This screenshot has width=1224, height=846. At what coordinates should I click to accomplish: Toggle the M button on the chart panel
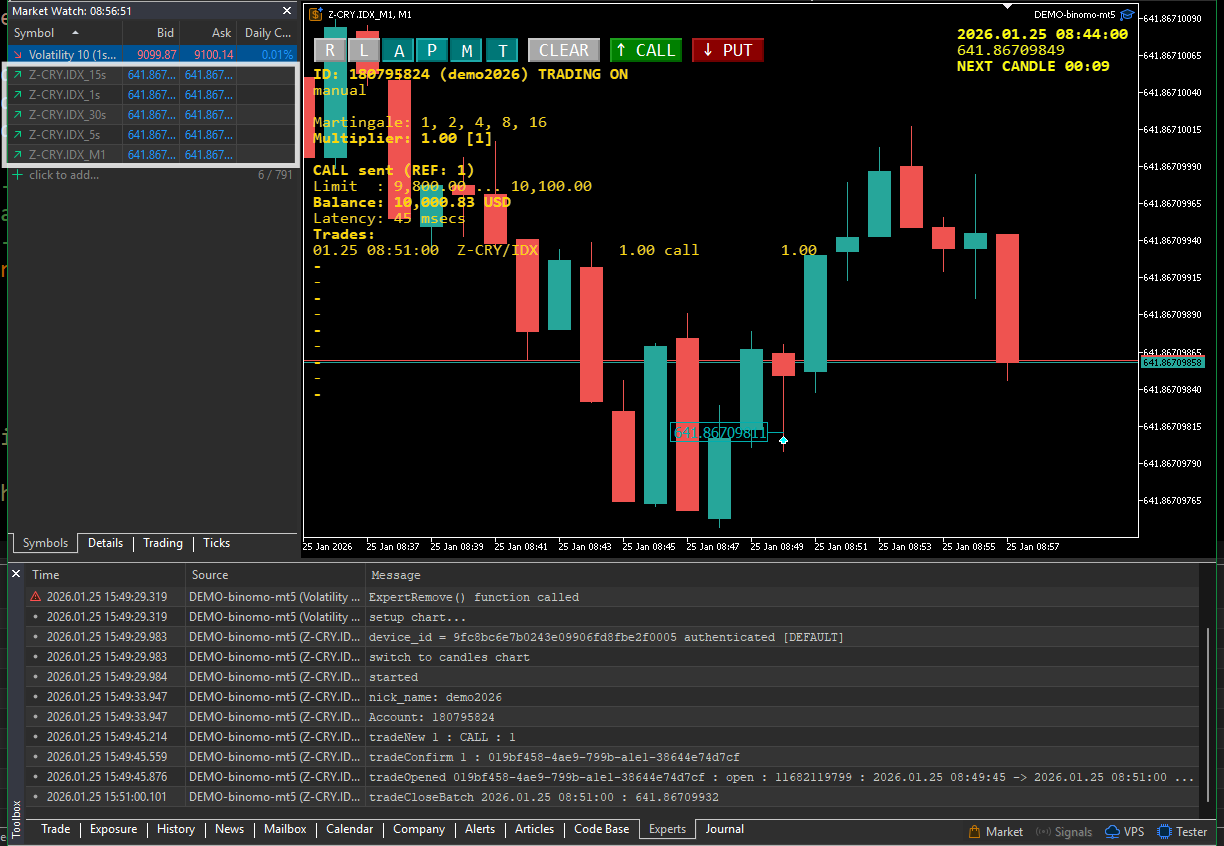[467, 50]
